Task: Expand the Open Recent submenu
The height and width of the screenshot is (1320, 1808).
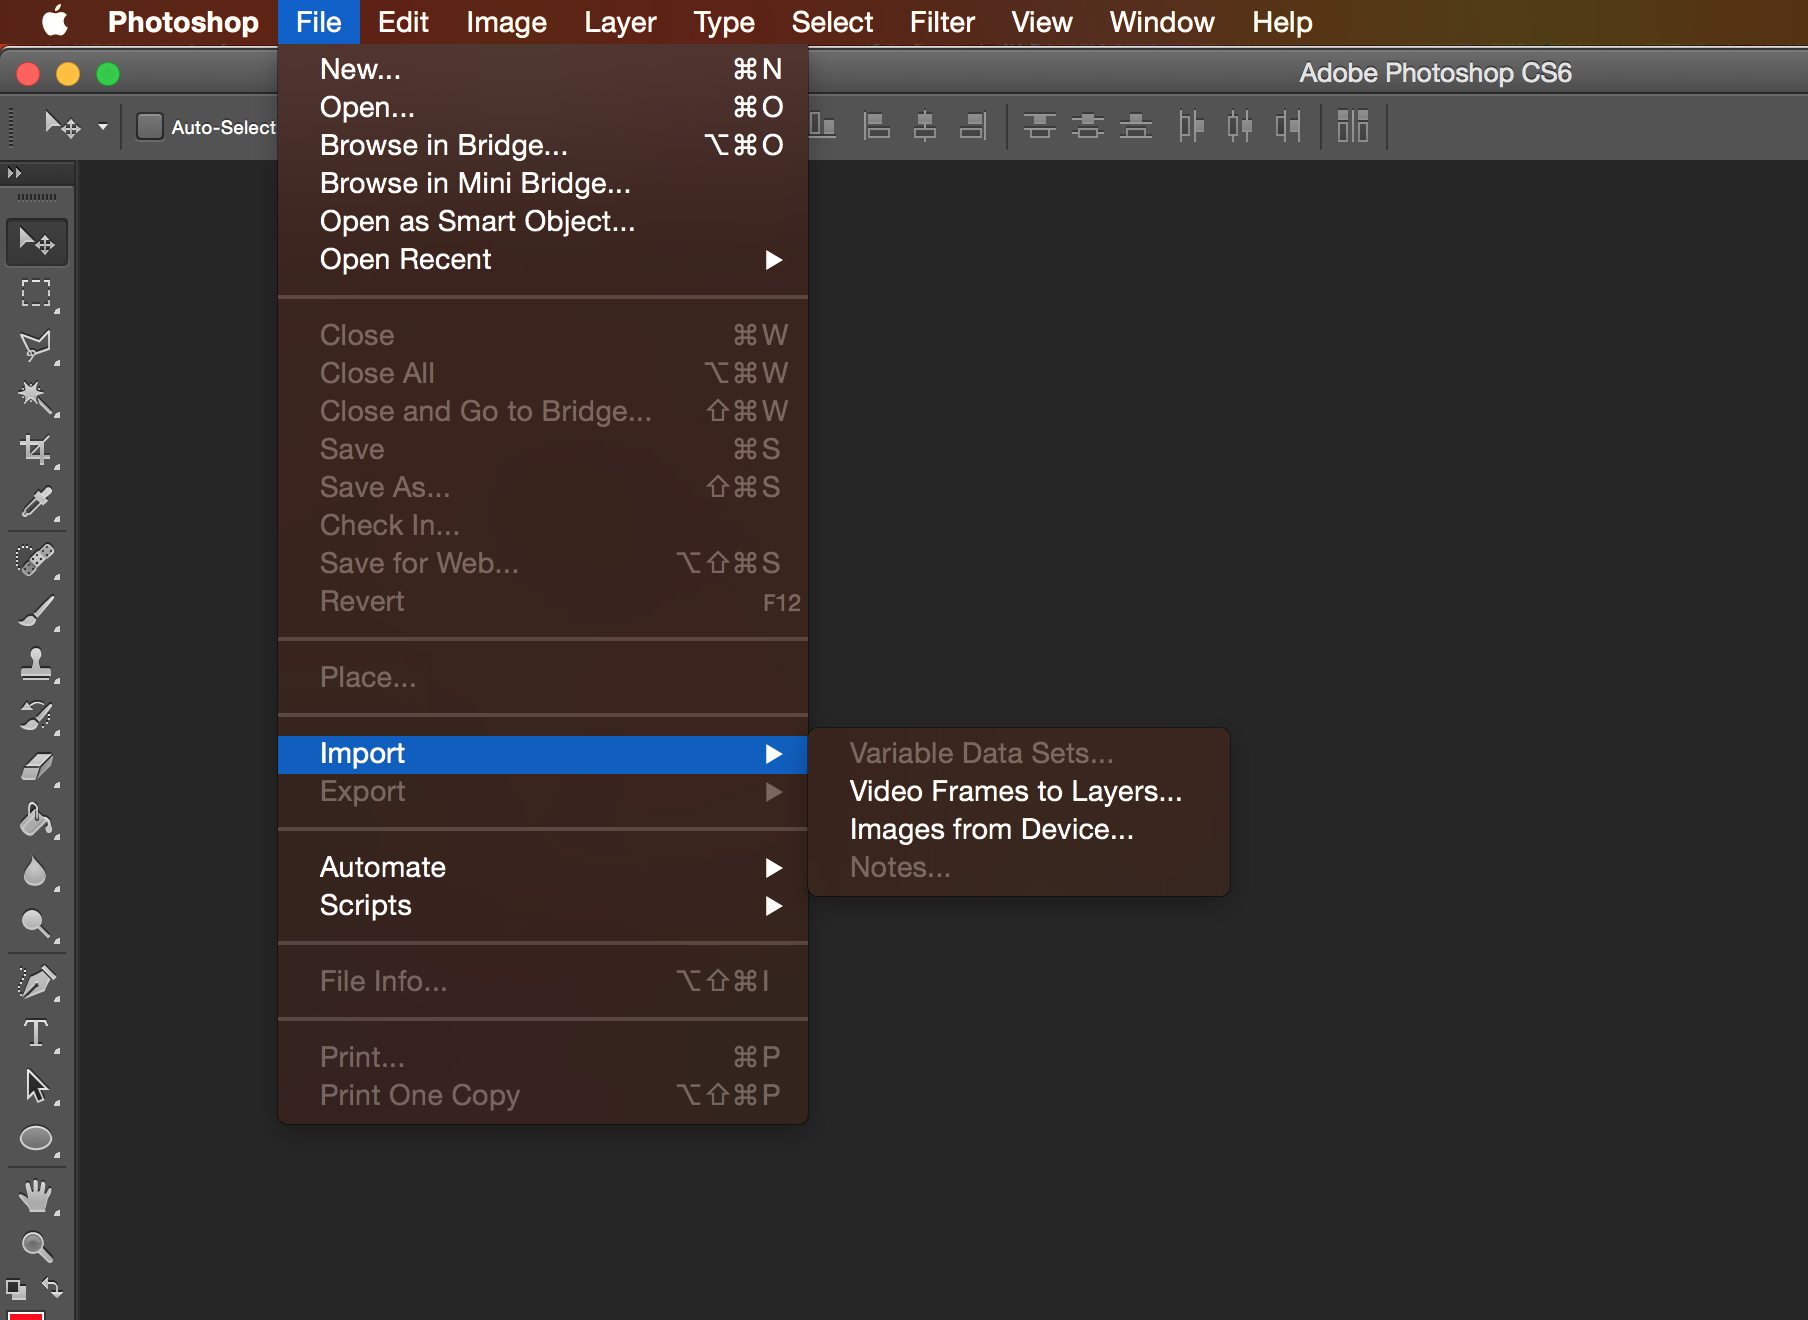Action: point(542,260)
